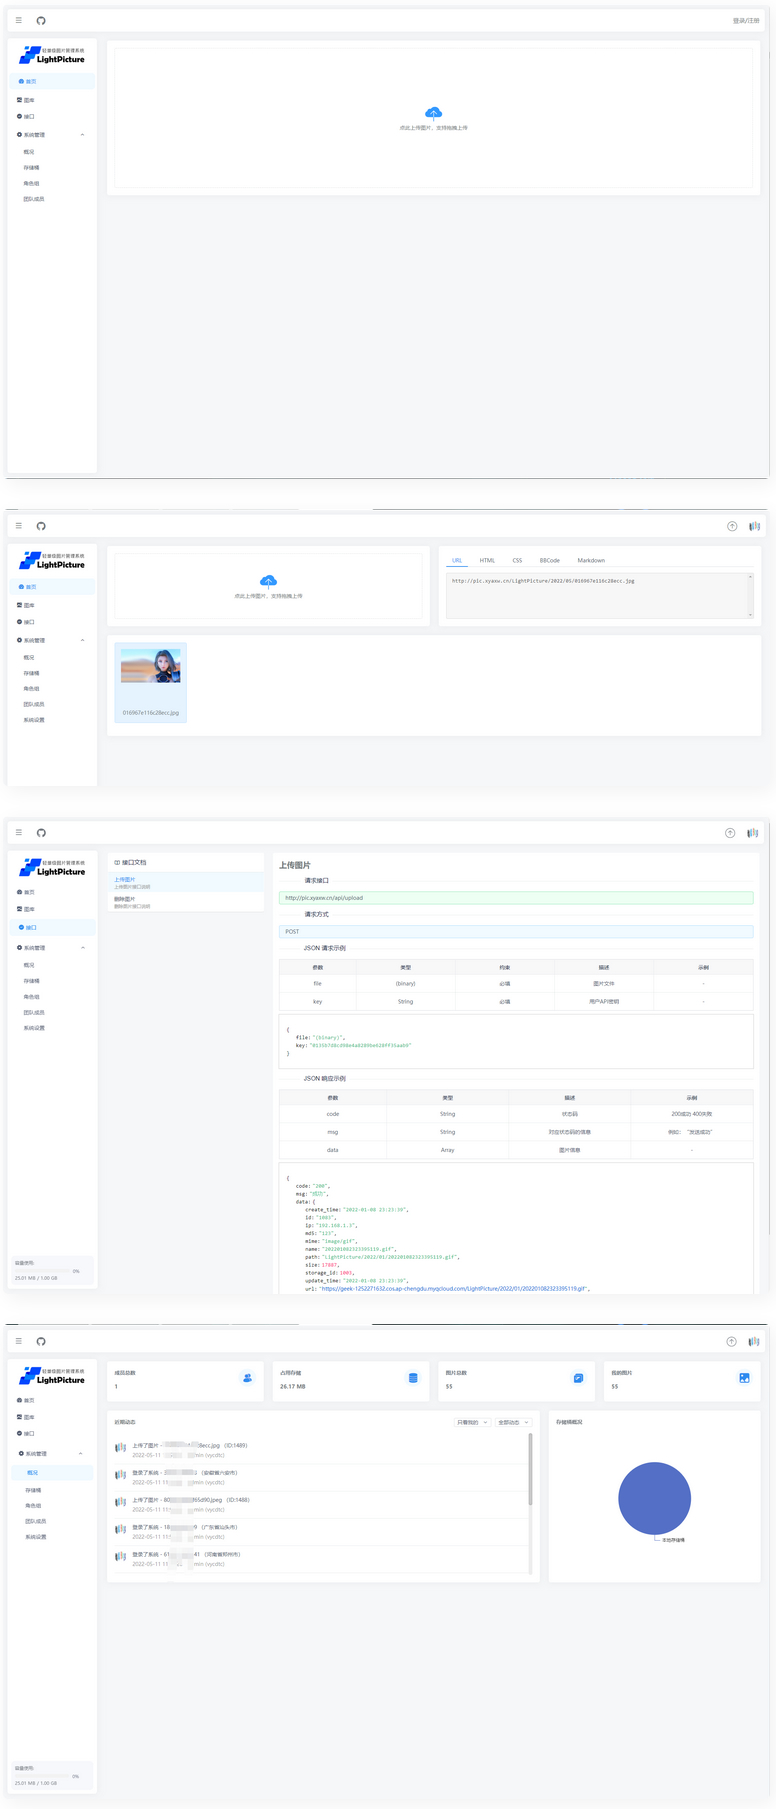
Task: Click avatar icon beside ID:1489 upload entry
Action: coord(120,1448)
